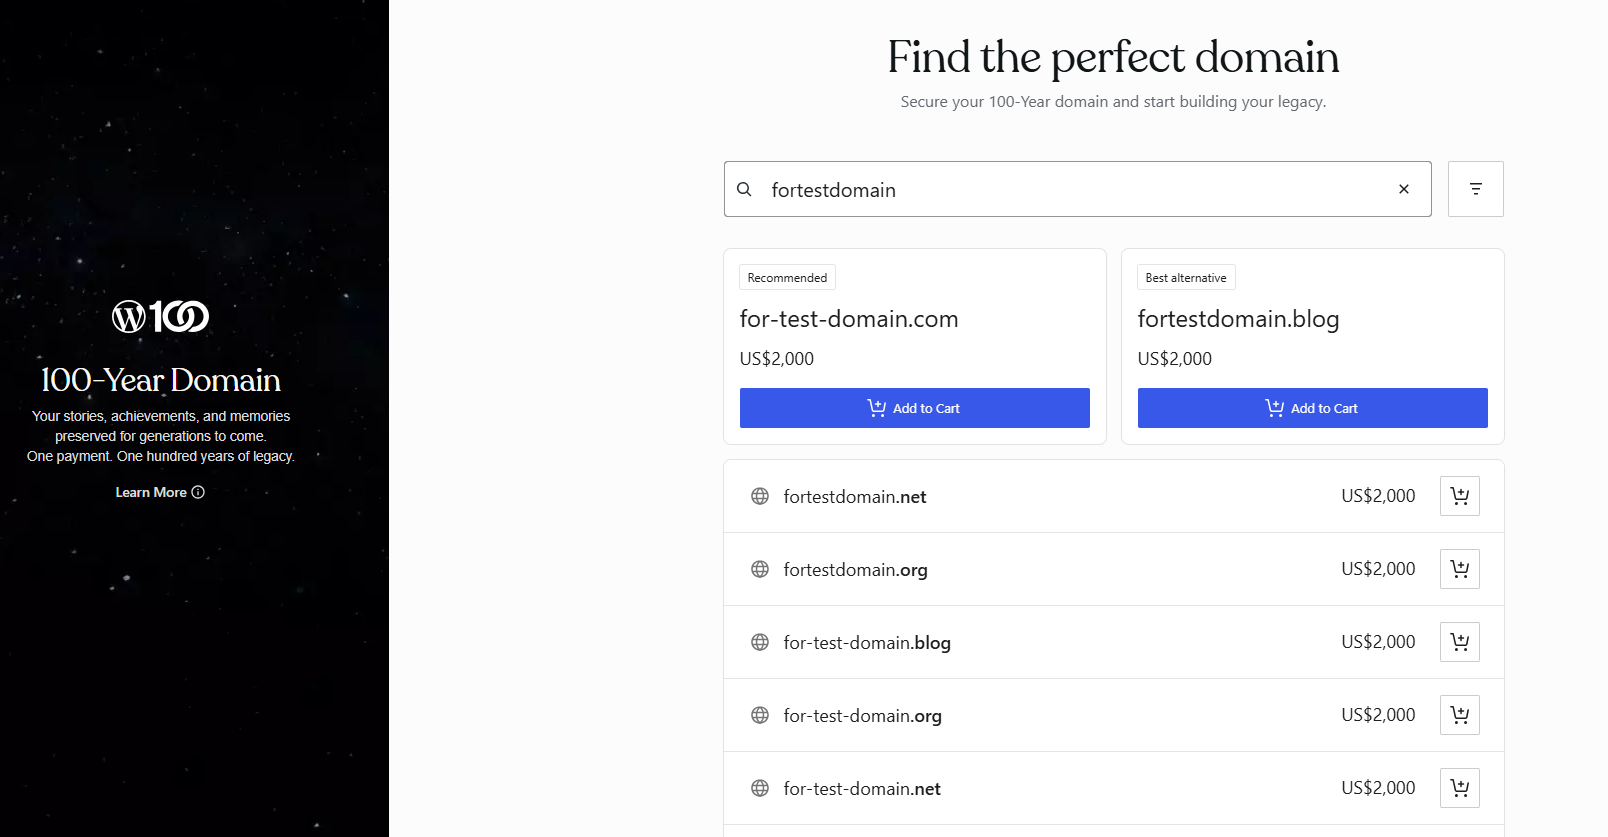Screen dimensions: 1608x837
Task: Add for-test-domain.com to the cart
Action: point(913,407)
